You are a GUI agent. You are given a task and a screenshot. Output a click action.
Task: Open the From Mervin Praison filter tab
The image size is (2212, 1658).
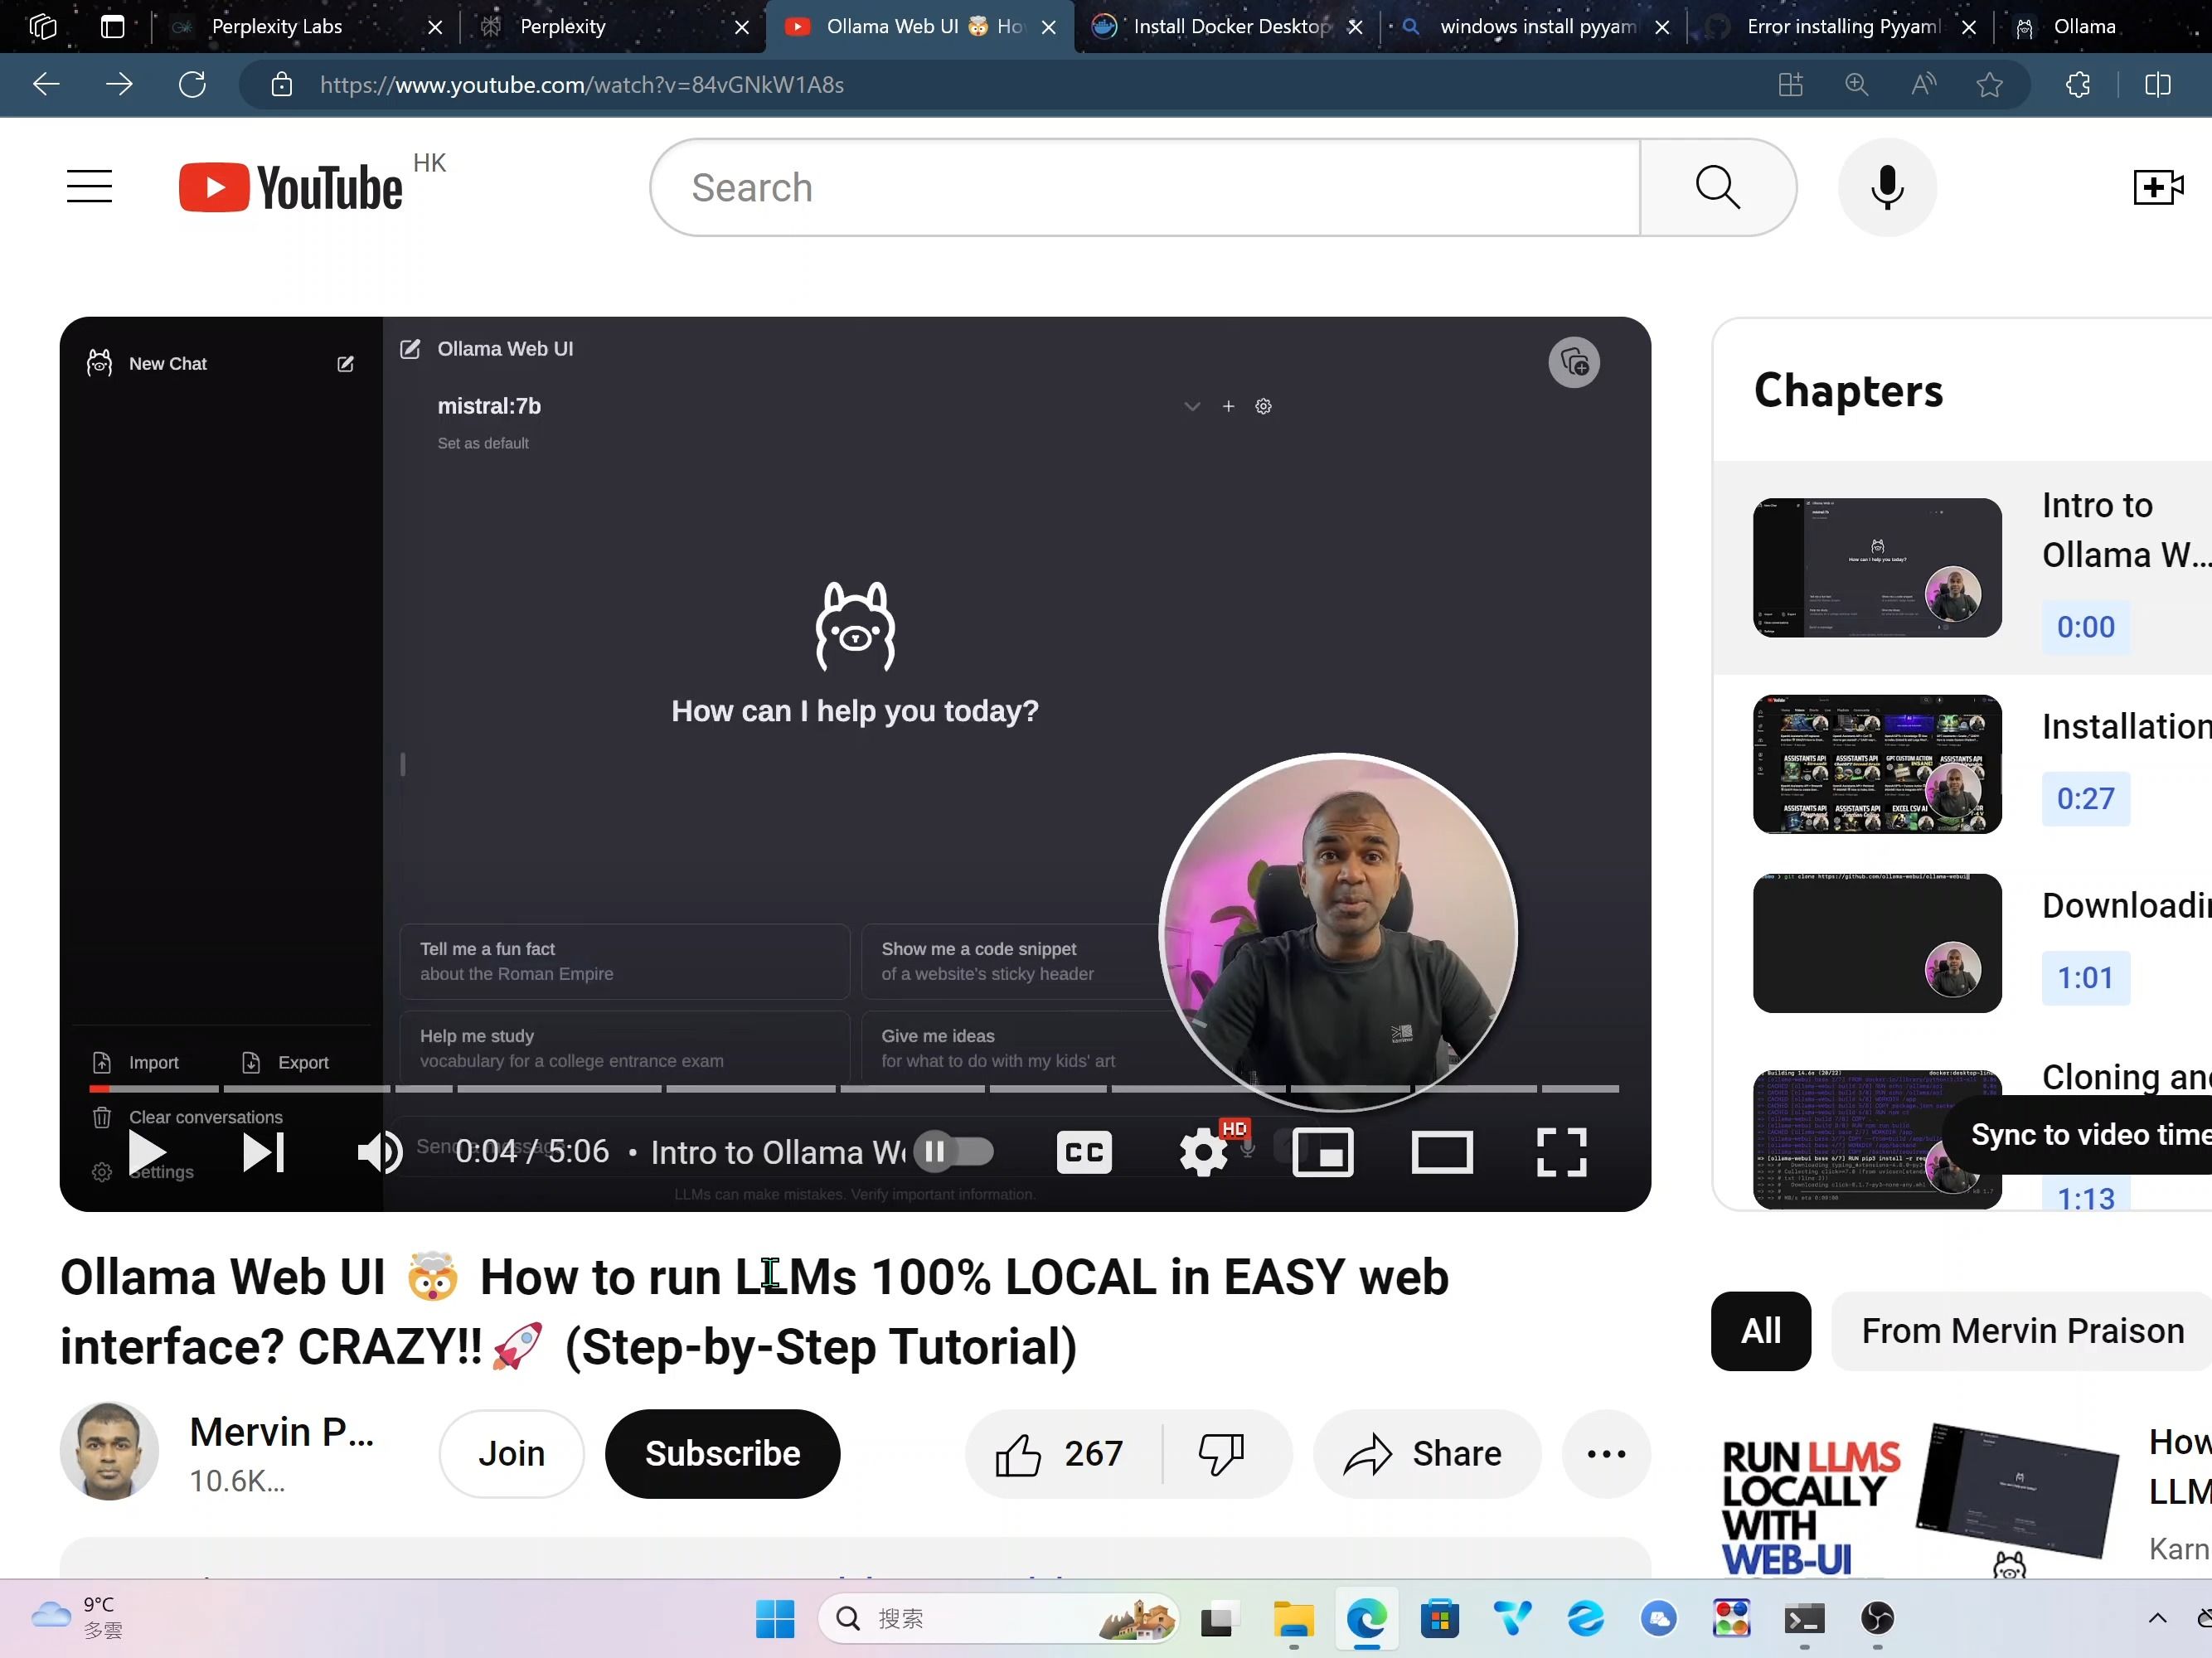pyautogui.click(x=2022, y=1331)
